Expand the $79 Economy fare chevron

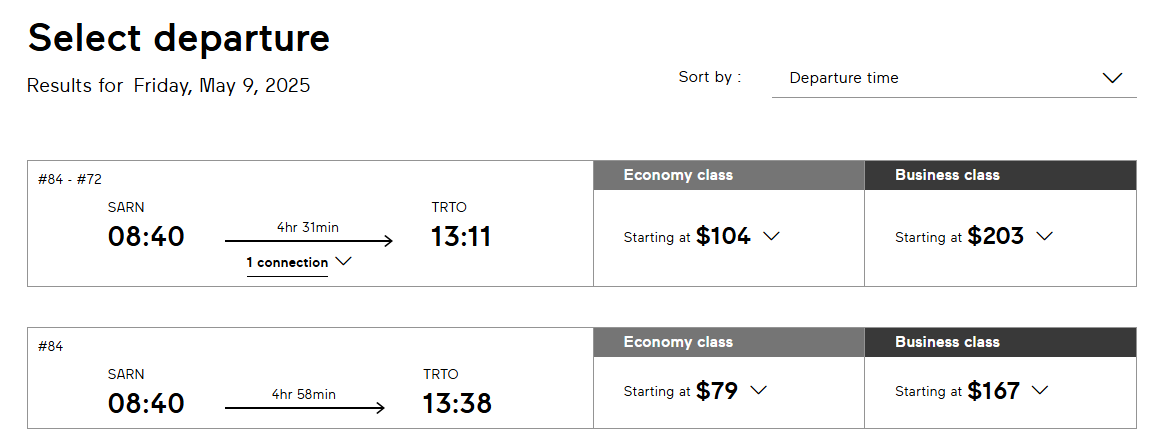tap(758, 391)
